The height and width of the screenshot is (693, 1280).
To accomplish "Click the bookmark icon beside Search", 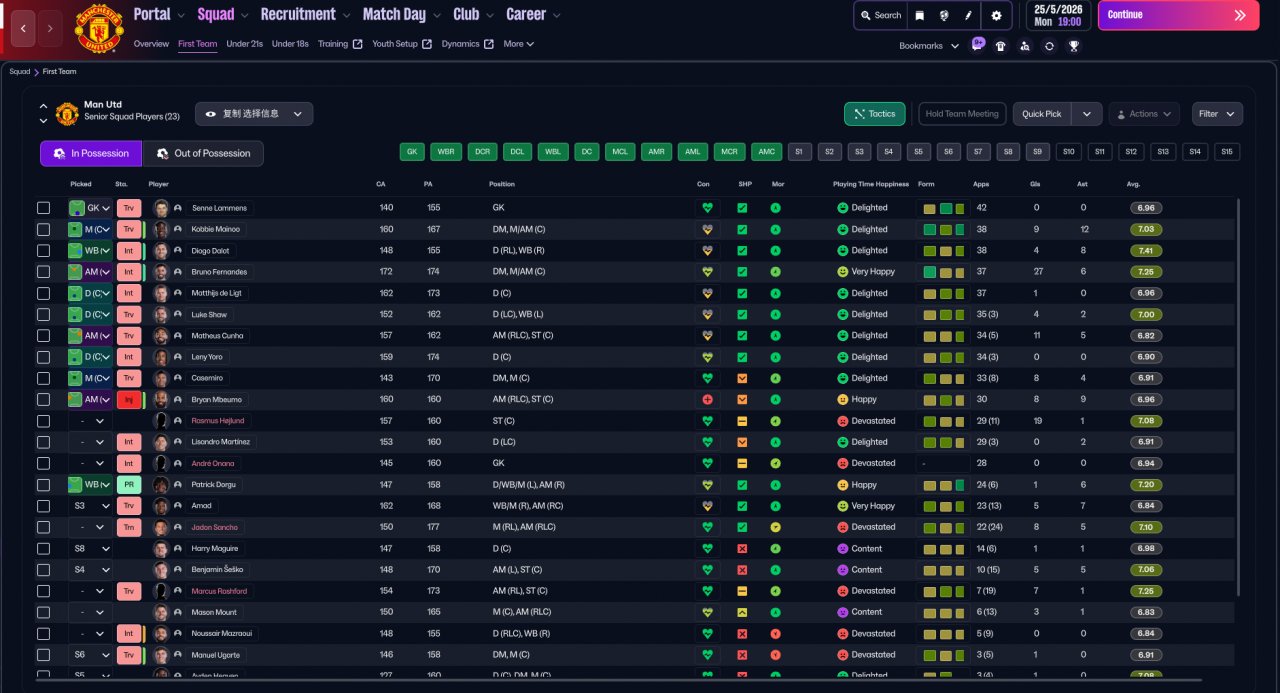I will pos(920,16).
